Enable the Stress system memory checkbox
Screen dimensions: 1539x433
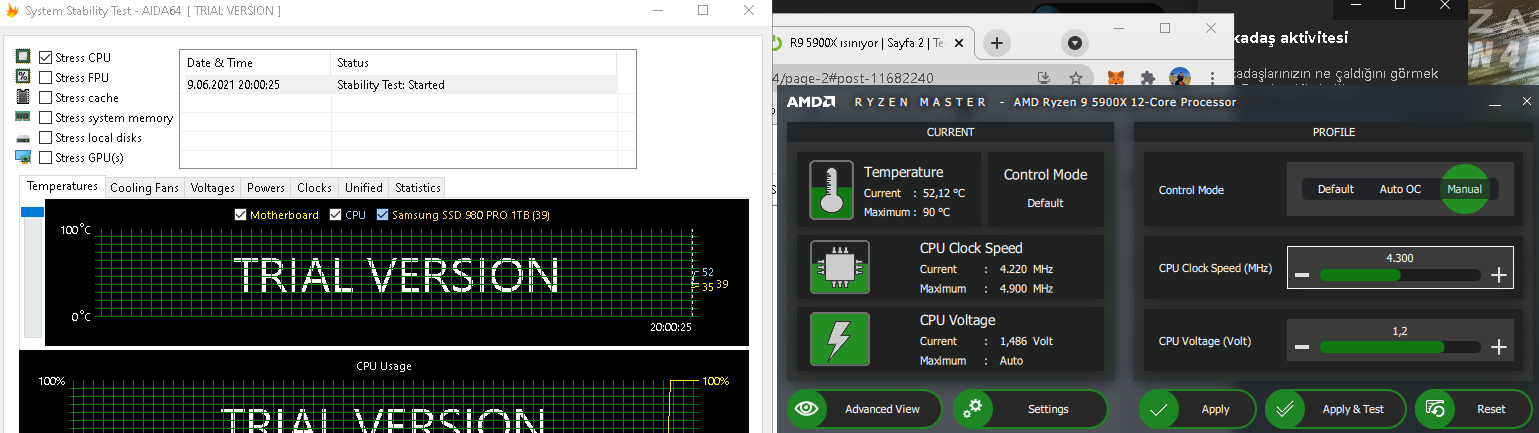[45, 117]
